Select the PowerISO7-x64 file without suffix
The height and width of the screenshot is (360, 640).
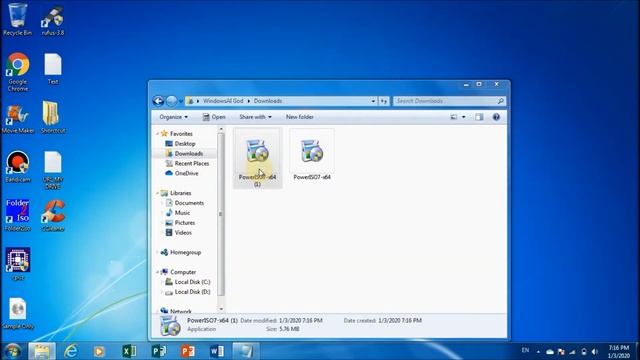click(312, 155)
